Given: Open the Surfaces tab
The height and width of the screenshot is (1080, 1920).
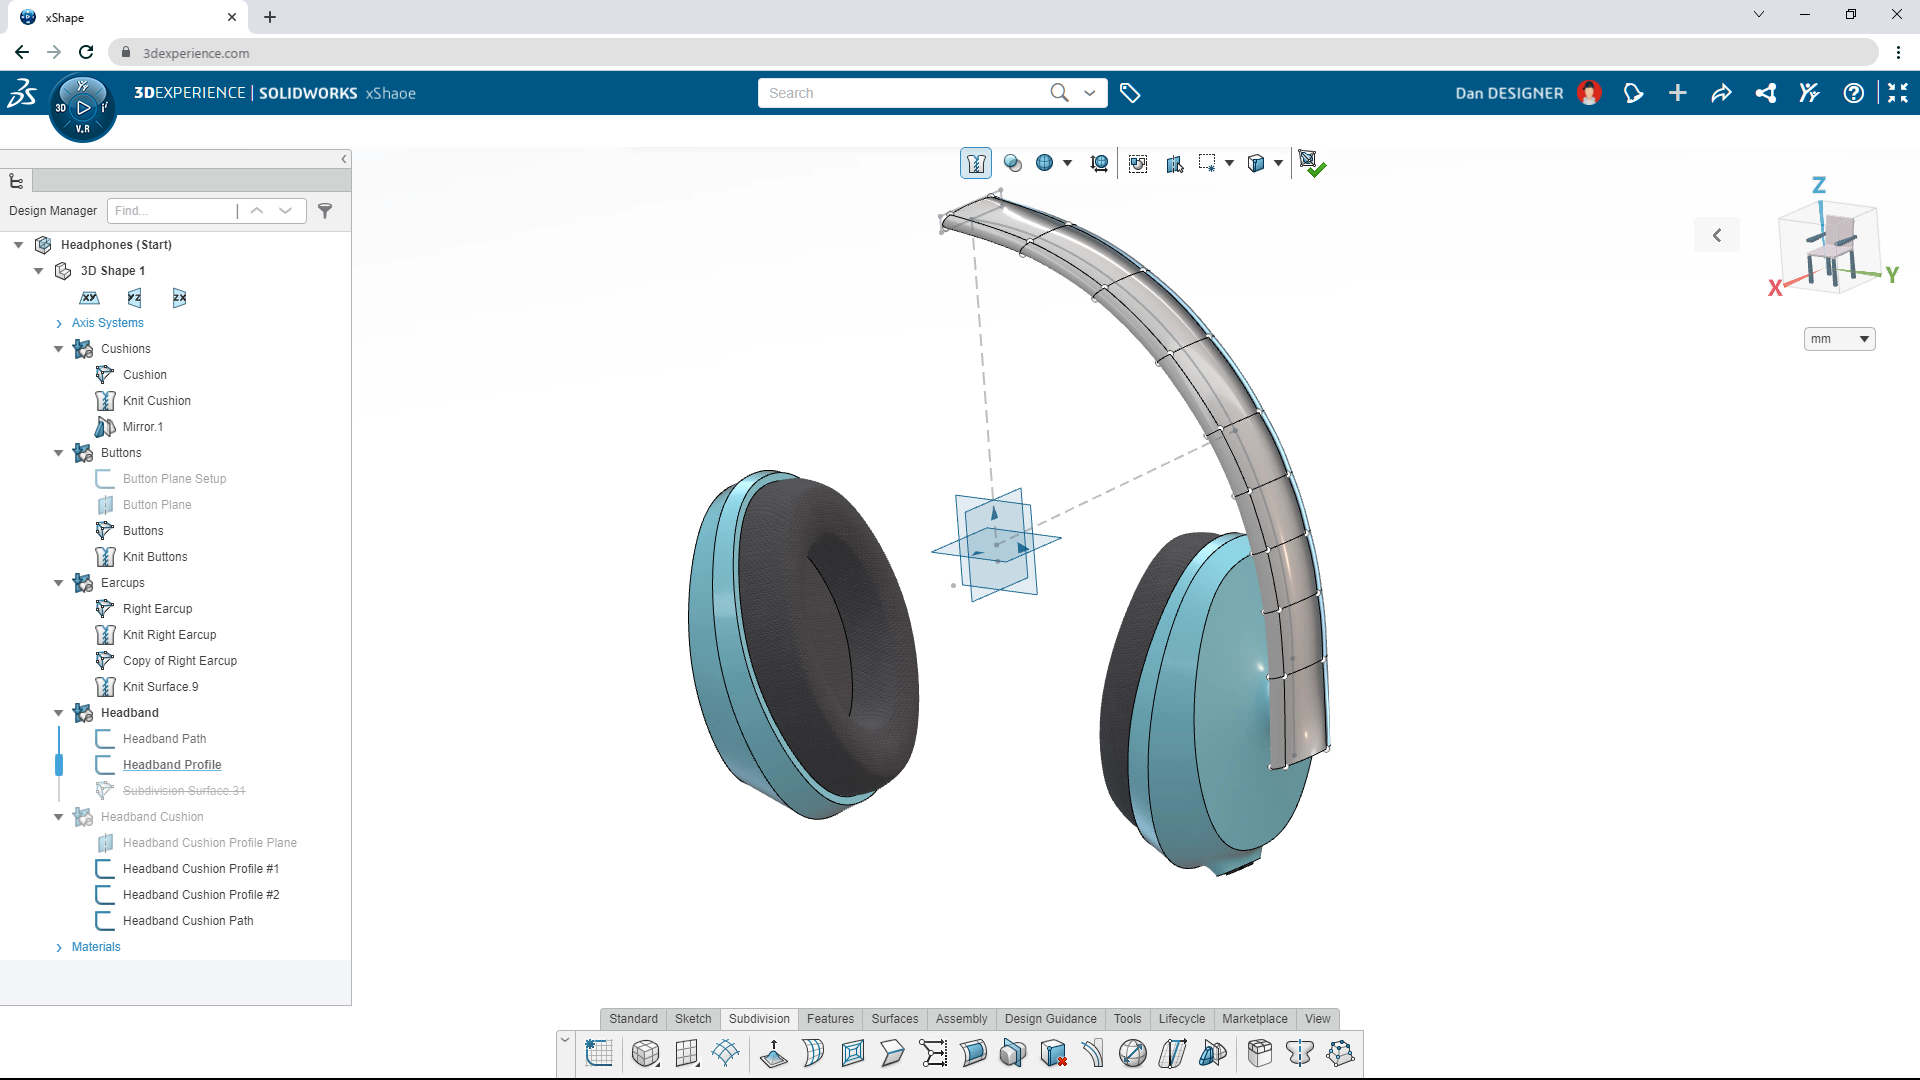Looking at the screenshot, I should pyautogui.click(x=895, y=1019).
